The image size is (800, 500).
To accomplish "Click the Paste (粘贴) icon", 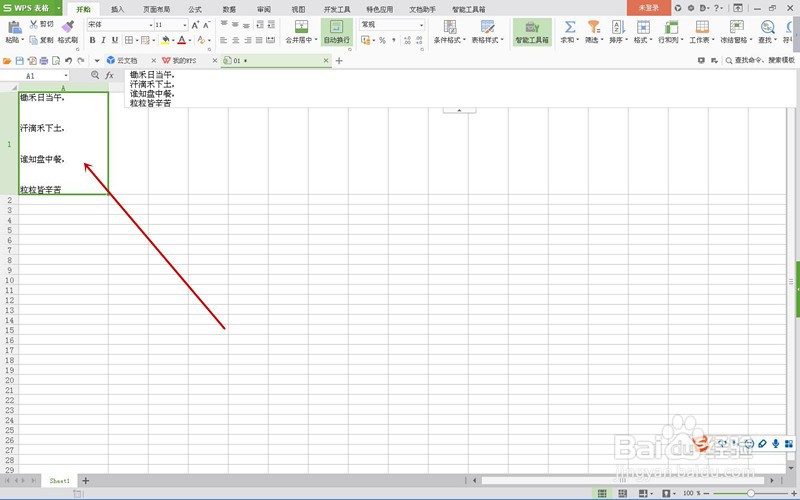I will (13, 27).
